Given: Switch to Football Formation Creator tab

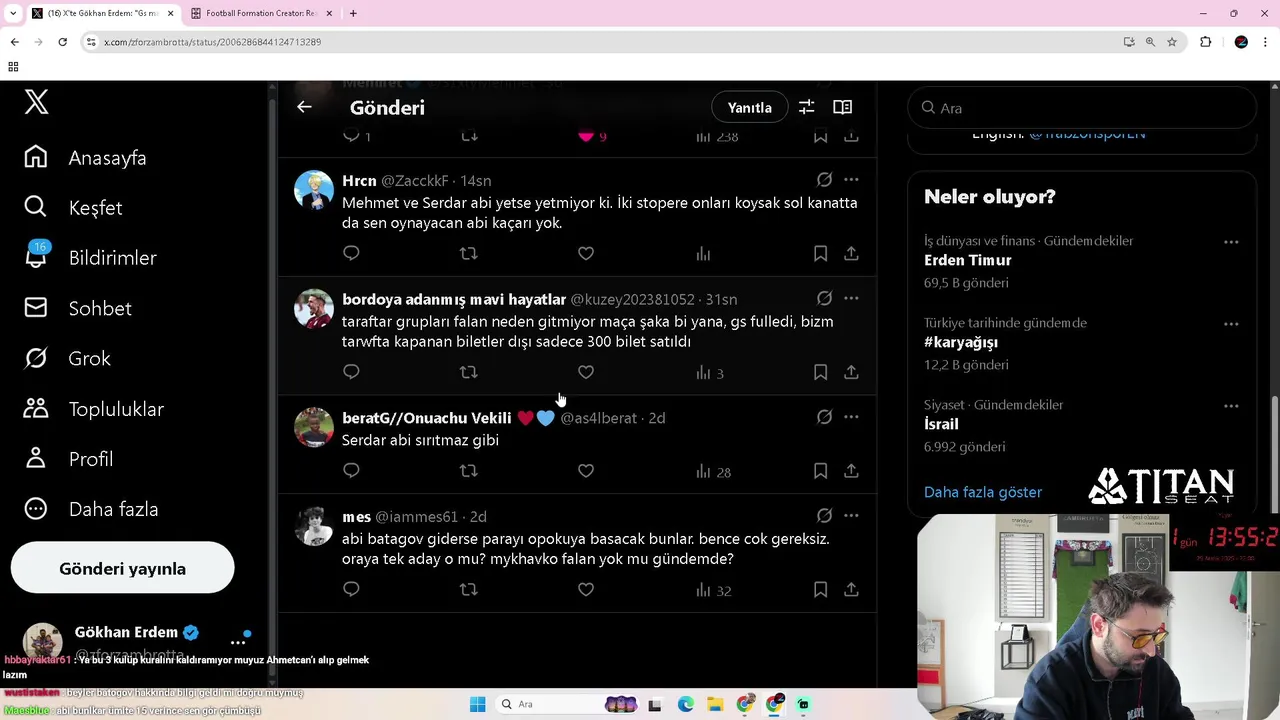Looking at the screenshot, I should [260, 13].
